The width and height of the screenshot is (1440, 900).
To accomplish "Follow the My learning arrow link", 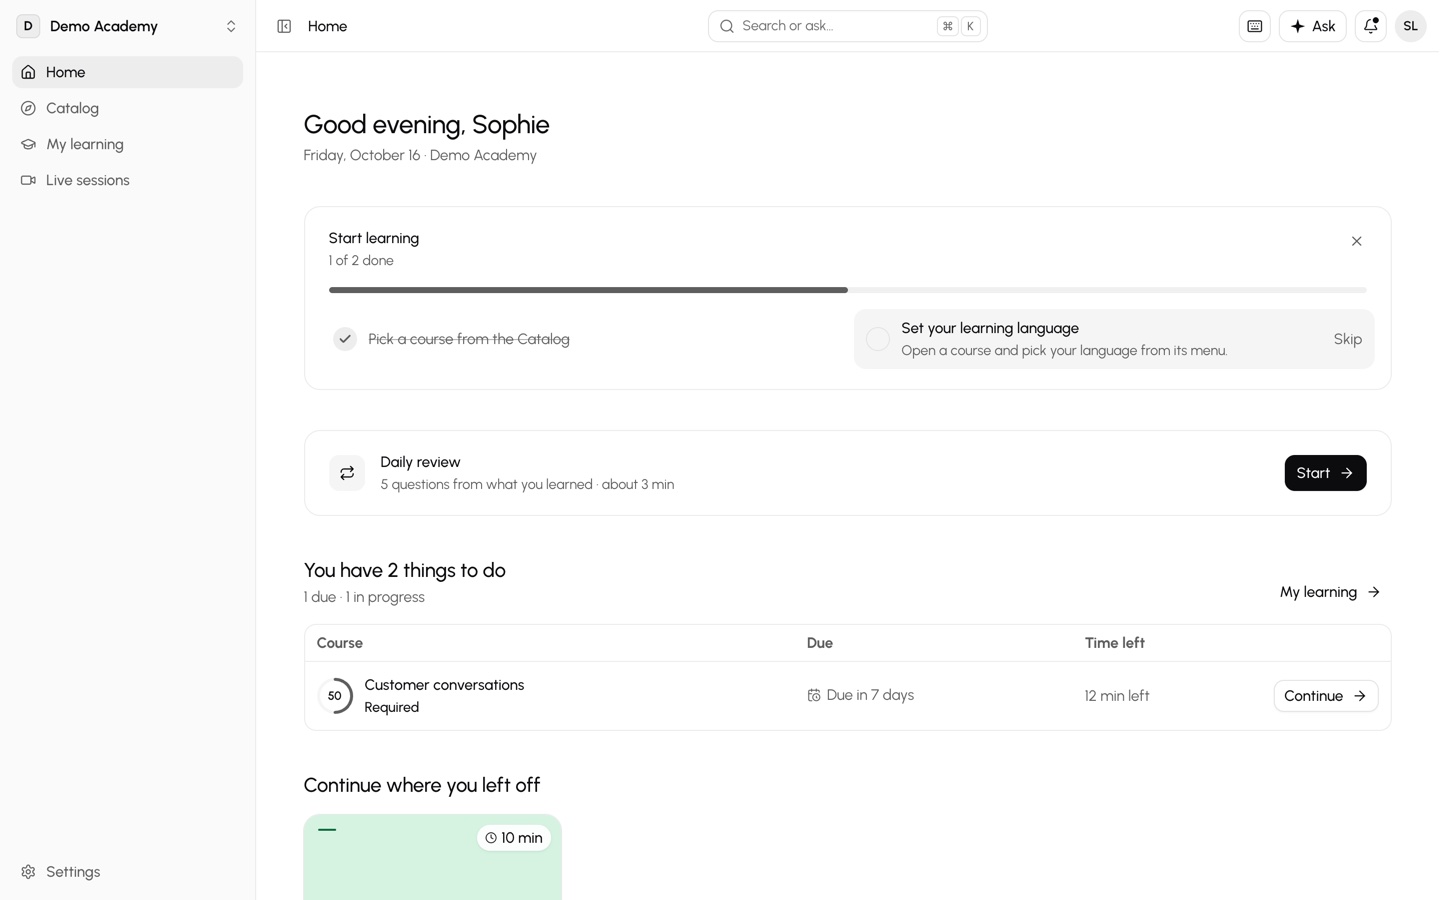I will point(1330,592).
